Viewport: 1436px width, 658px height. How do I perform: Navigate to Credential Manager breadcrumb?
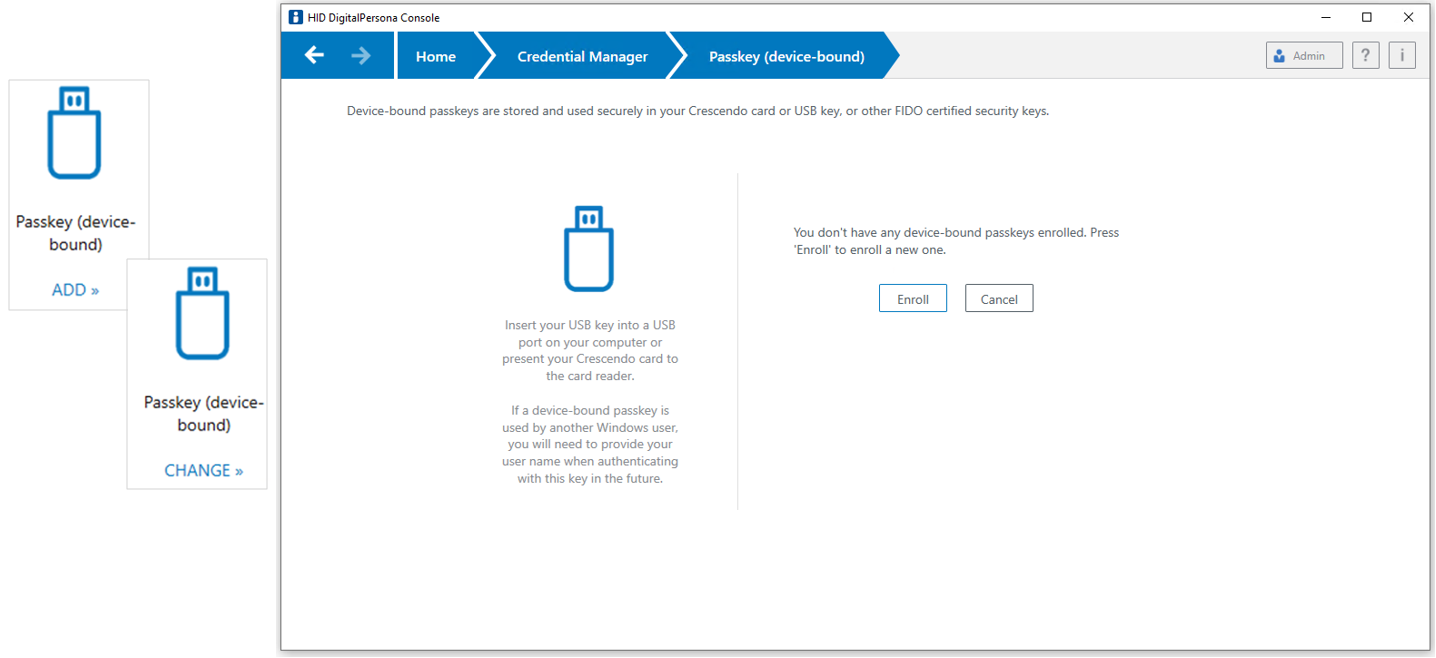click(582, 56)
